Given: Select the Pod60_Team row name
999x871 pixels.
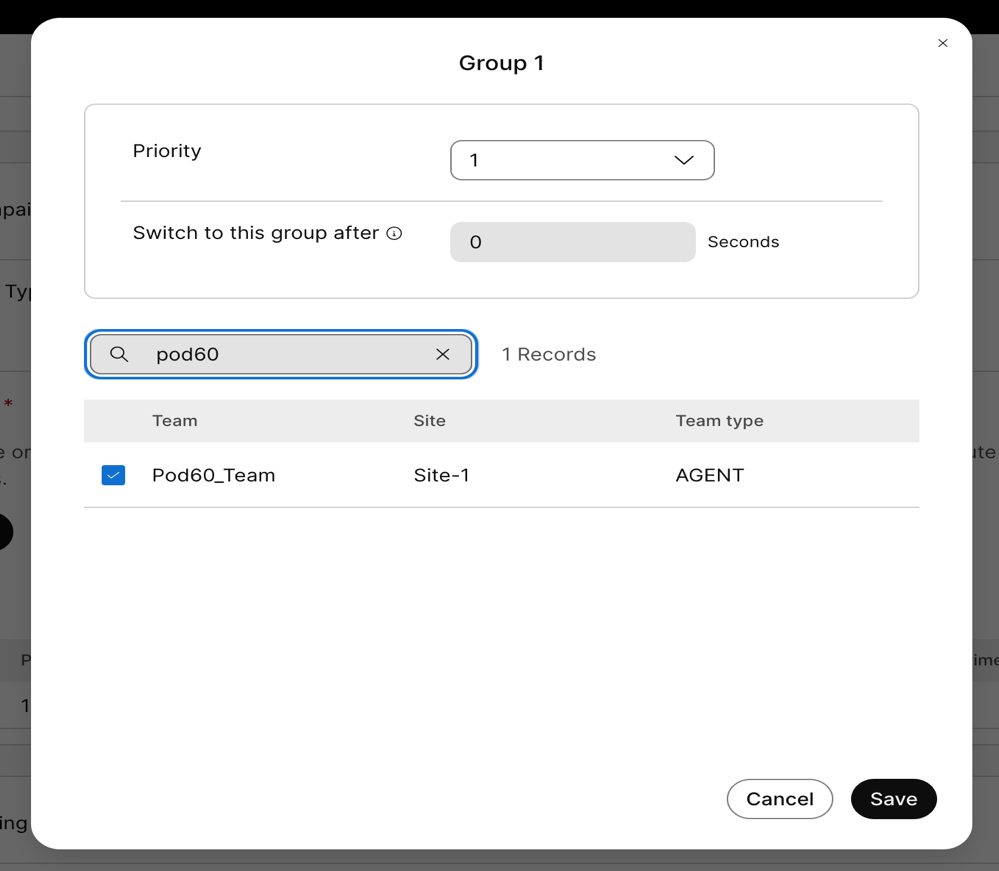Looking at the screenshot, I should (213, 475).
